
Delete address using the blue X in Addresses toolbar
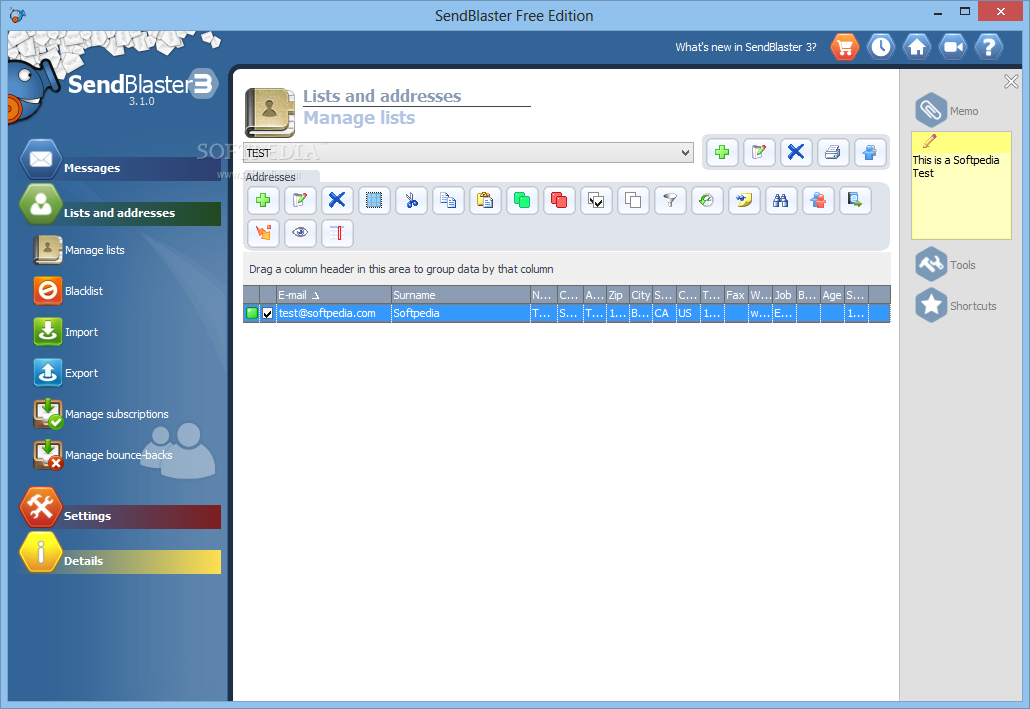pyautogui.click(x=337, y=200)
